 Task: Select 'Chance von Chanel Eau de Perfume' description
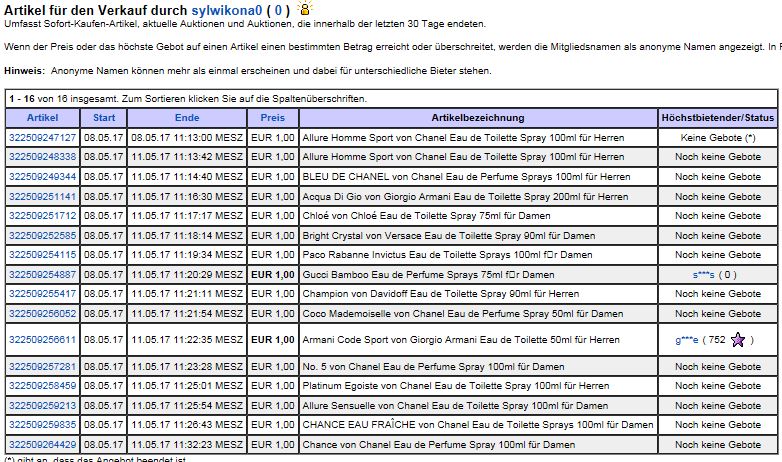[439, 445]
